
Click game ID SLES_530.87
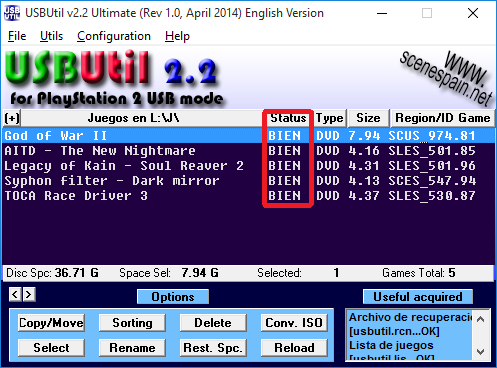tap(432, 196)
